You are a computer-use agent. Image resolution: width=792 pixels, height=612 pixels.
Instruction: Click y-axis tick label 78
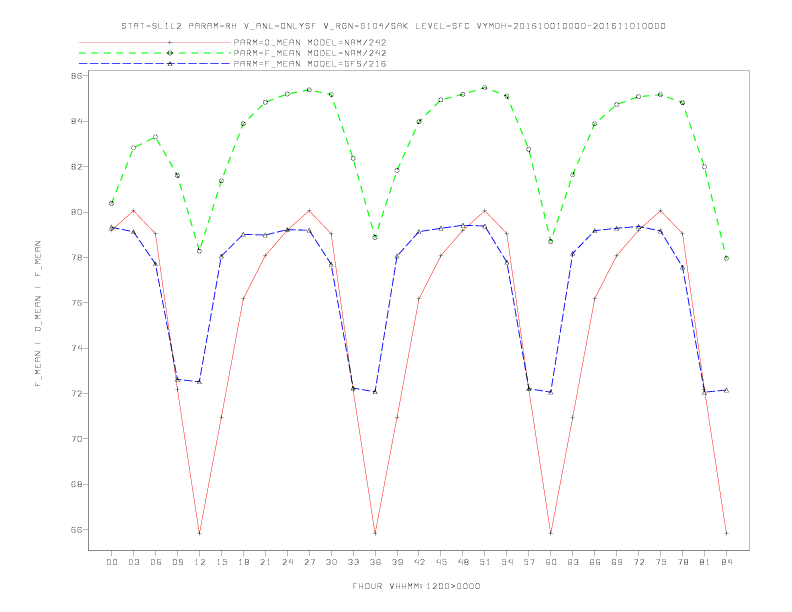(x=77, y=258)
